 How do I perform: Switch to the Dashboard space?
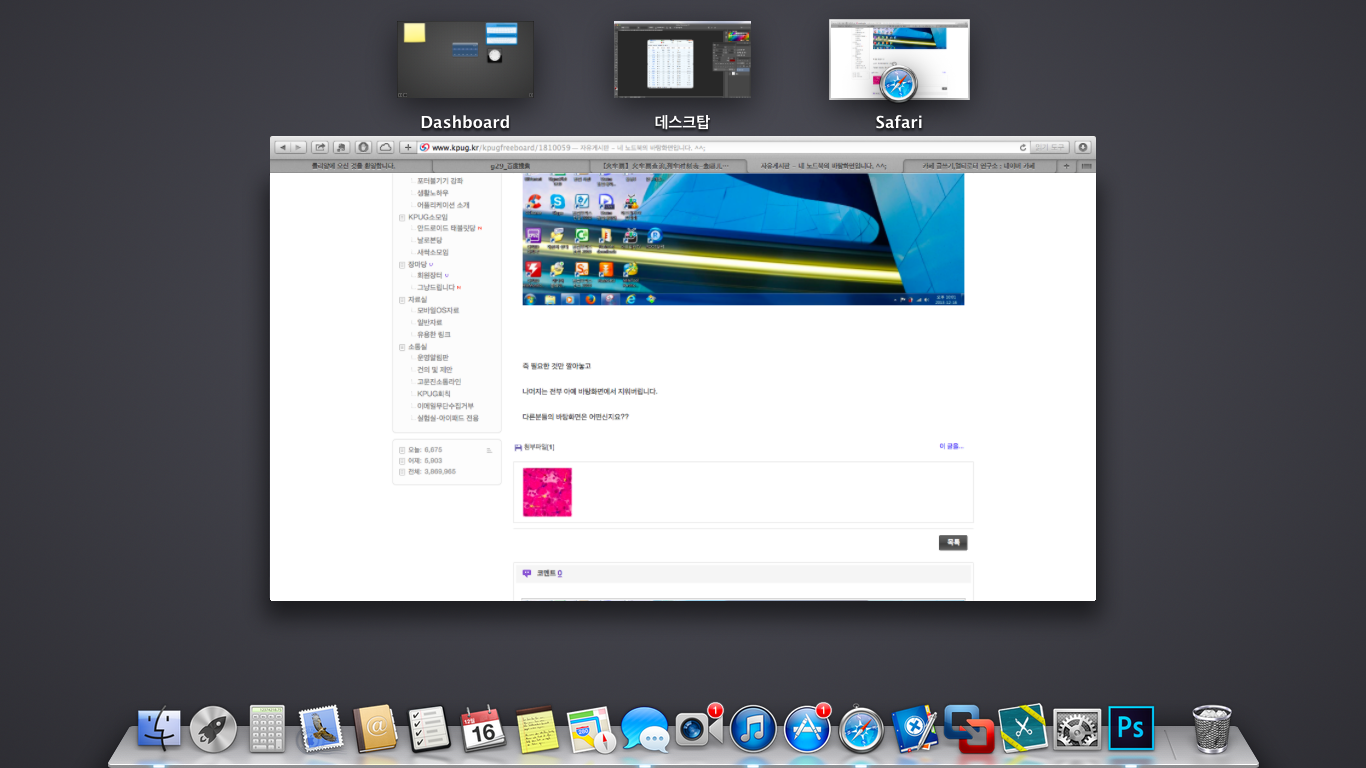pos(465,60)
